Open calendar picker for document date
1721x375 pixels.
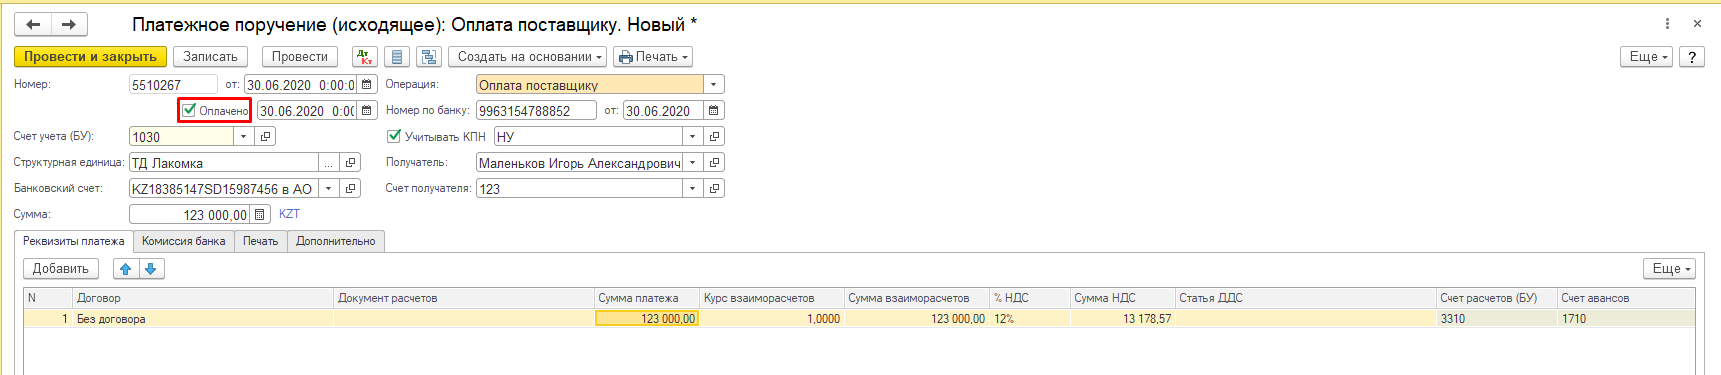pos(367,85)
